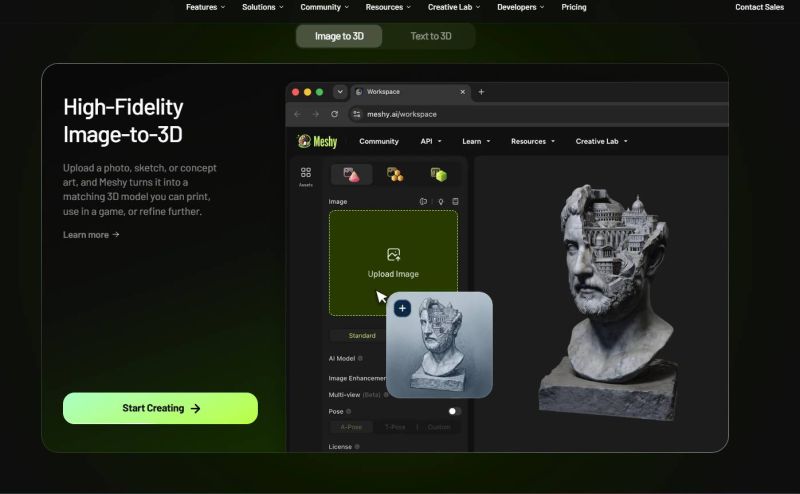Expand the top navigation Resources menu
The height and width of the screenshot is (494, 800).
point(388,7)
